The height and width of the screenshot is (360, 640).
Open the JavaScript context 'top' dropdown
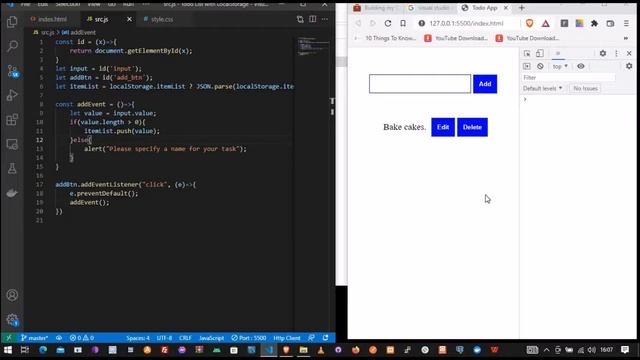coord(560,66)
